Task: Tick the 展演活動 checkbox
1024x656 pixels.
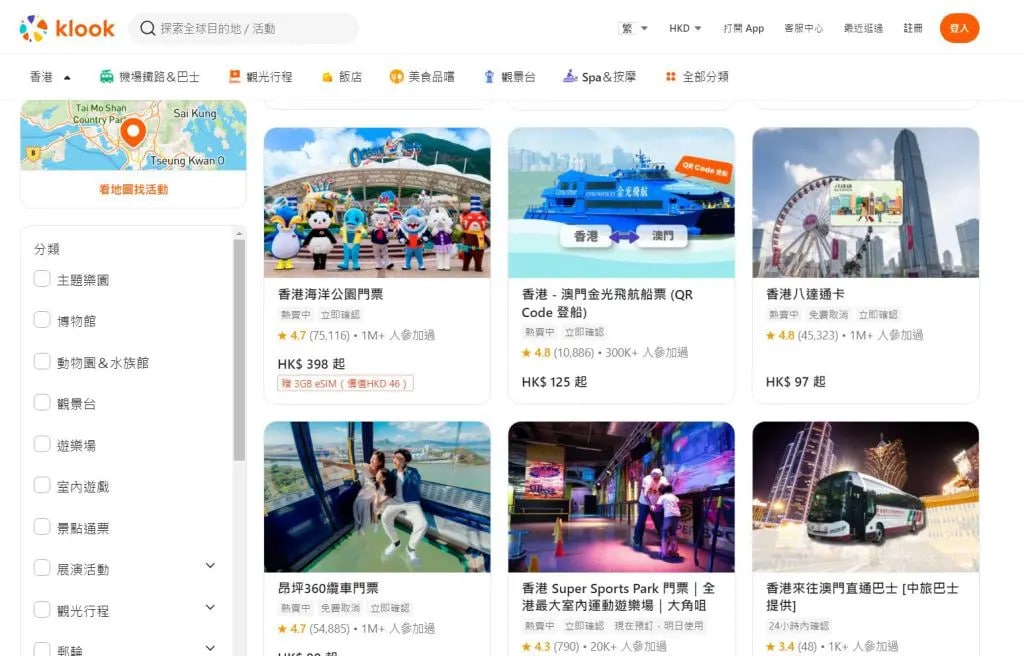Action: tap(42, 568)
